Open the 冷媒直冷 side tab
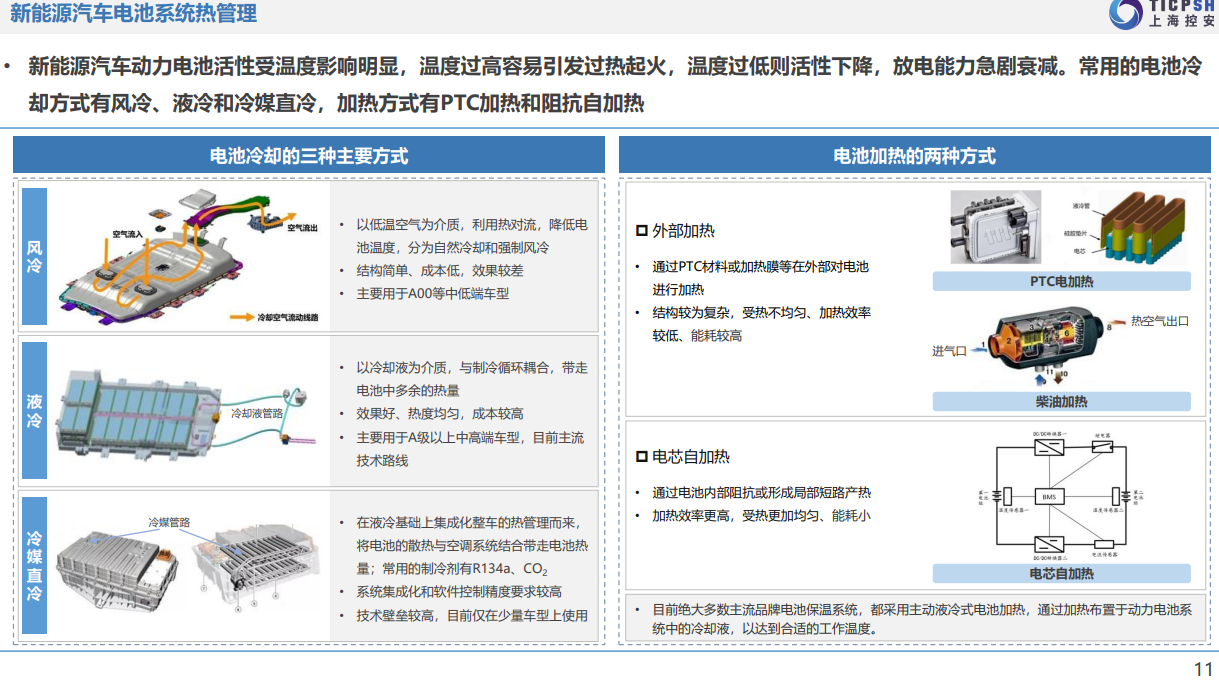This screenshot has width=1219, height=681. [x=35, y=565]
